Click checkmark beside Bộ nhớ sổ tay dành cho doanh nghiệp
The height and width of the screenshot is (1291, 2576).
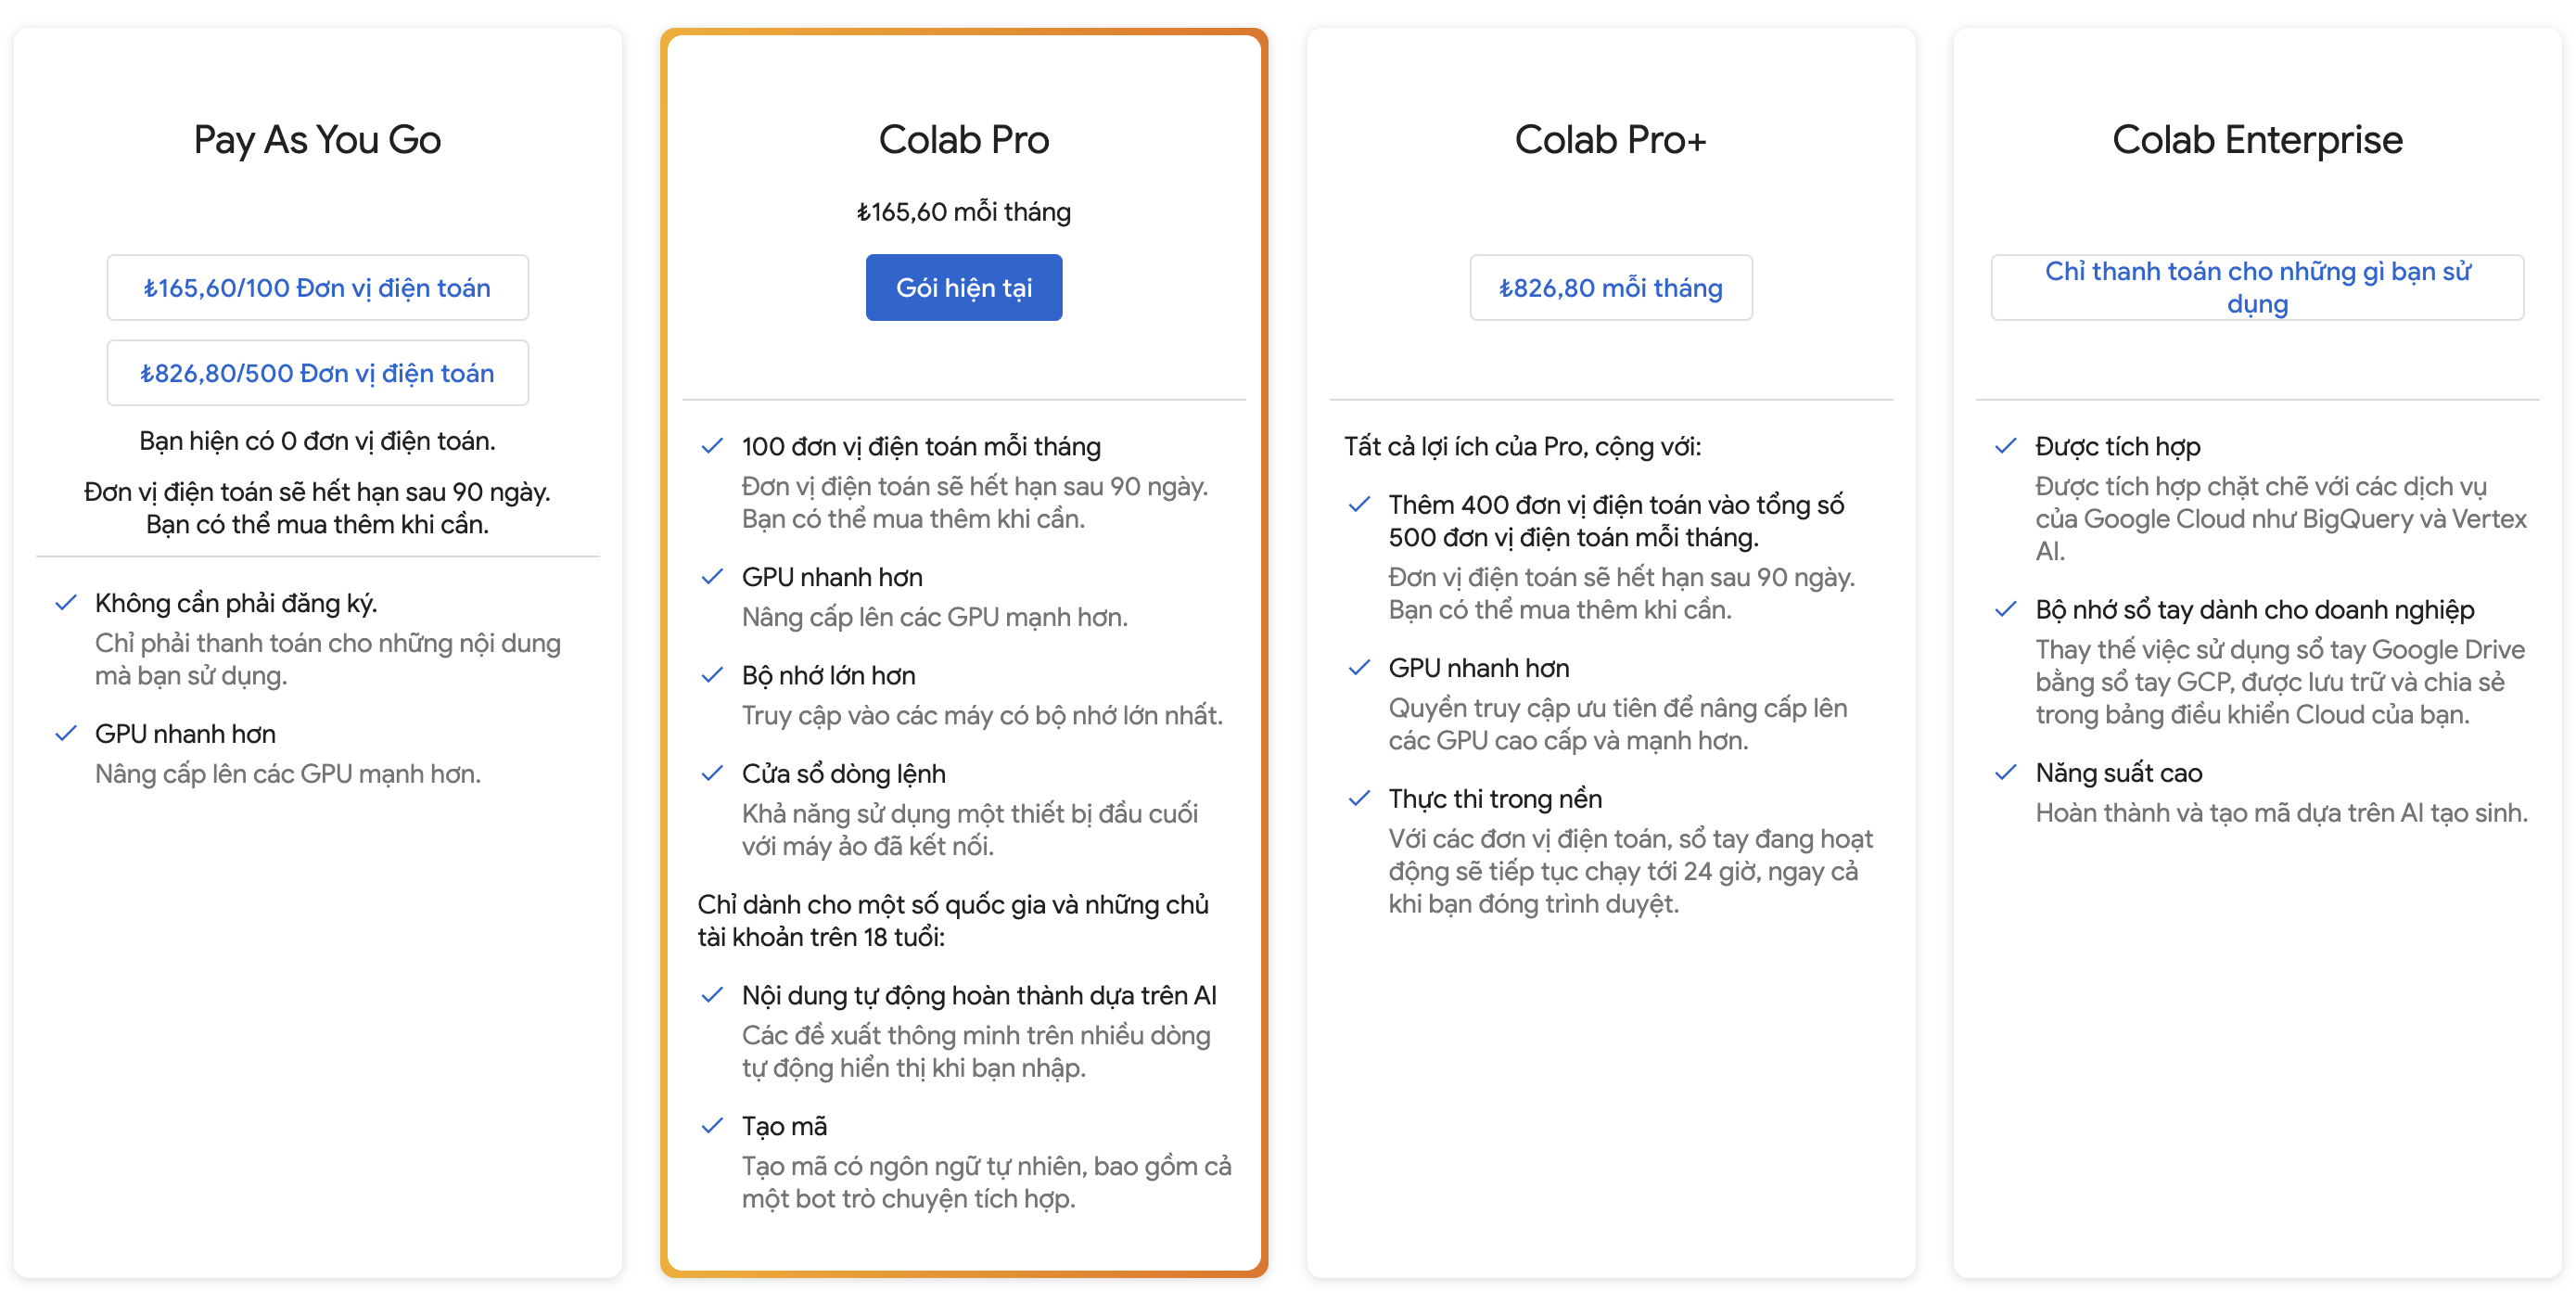pyautogui.click(x=2006, y=609)
